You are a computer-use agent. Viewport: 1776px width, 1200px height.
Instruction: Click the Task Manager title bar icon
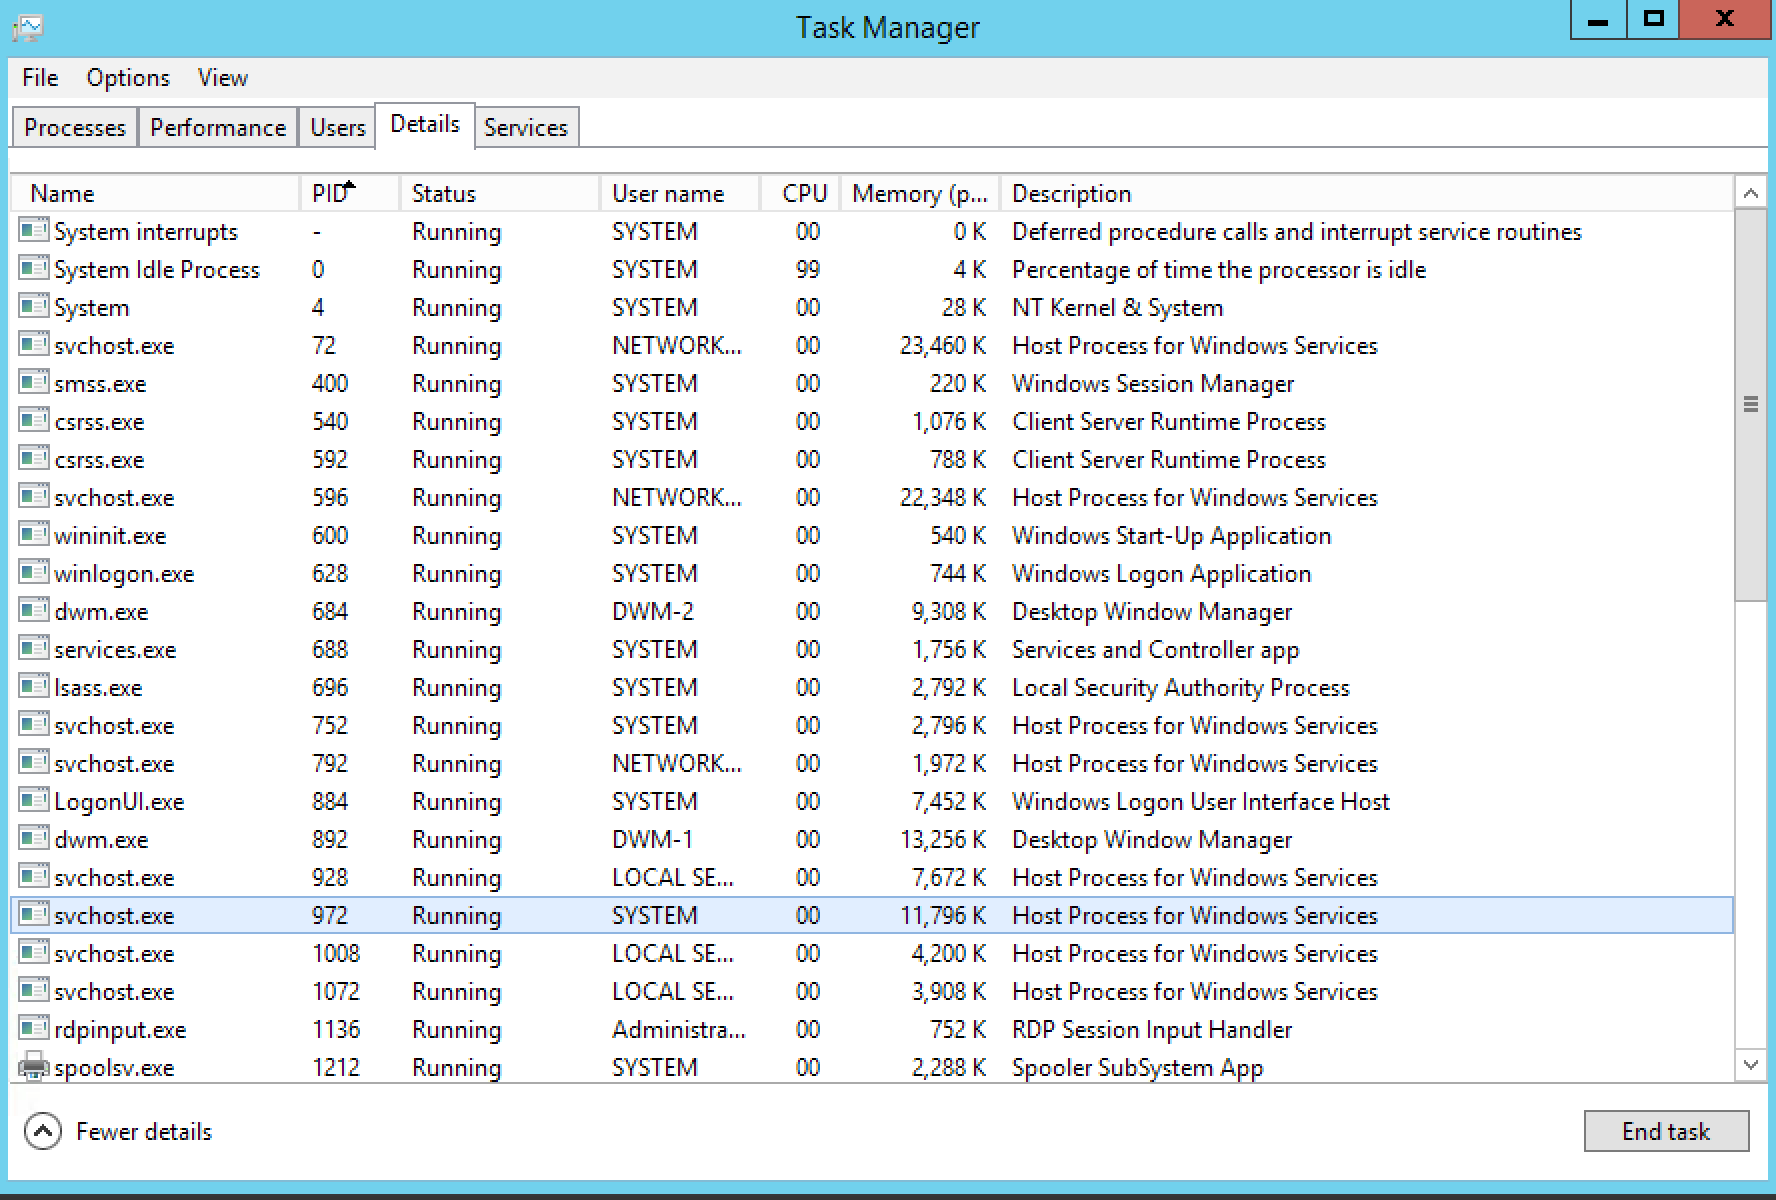[27, 27]
